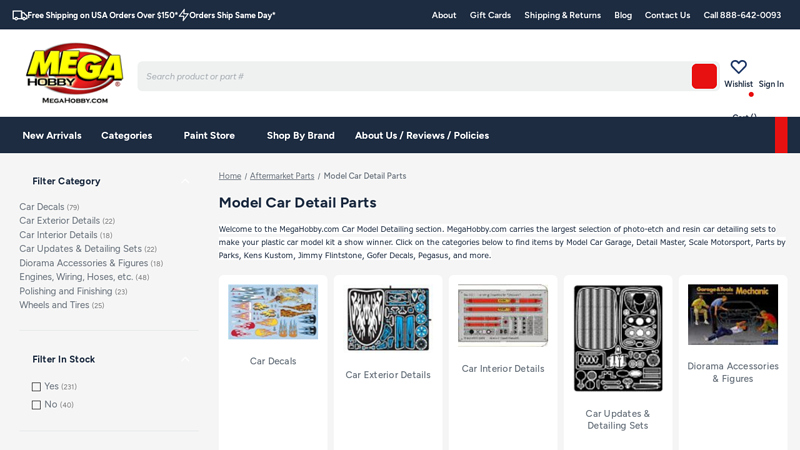
Task: Go to Home breadcrumb
Action: click(x=230, y=176)
